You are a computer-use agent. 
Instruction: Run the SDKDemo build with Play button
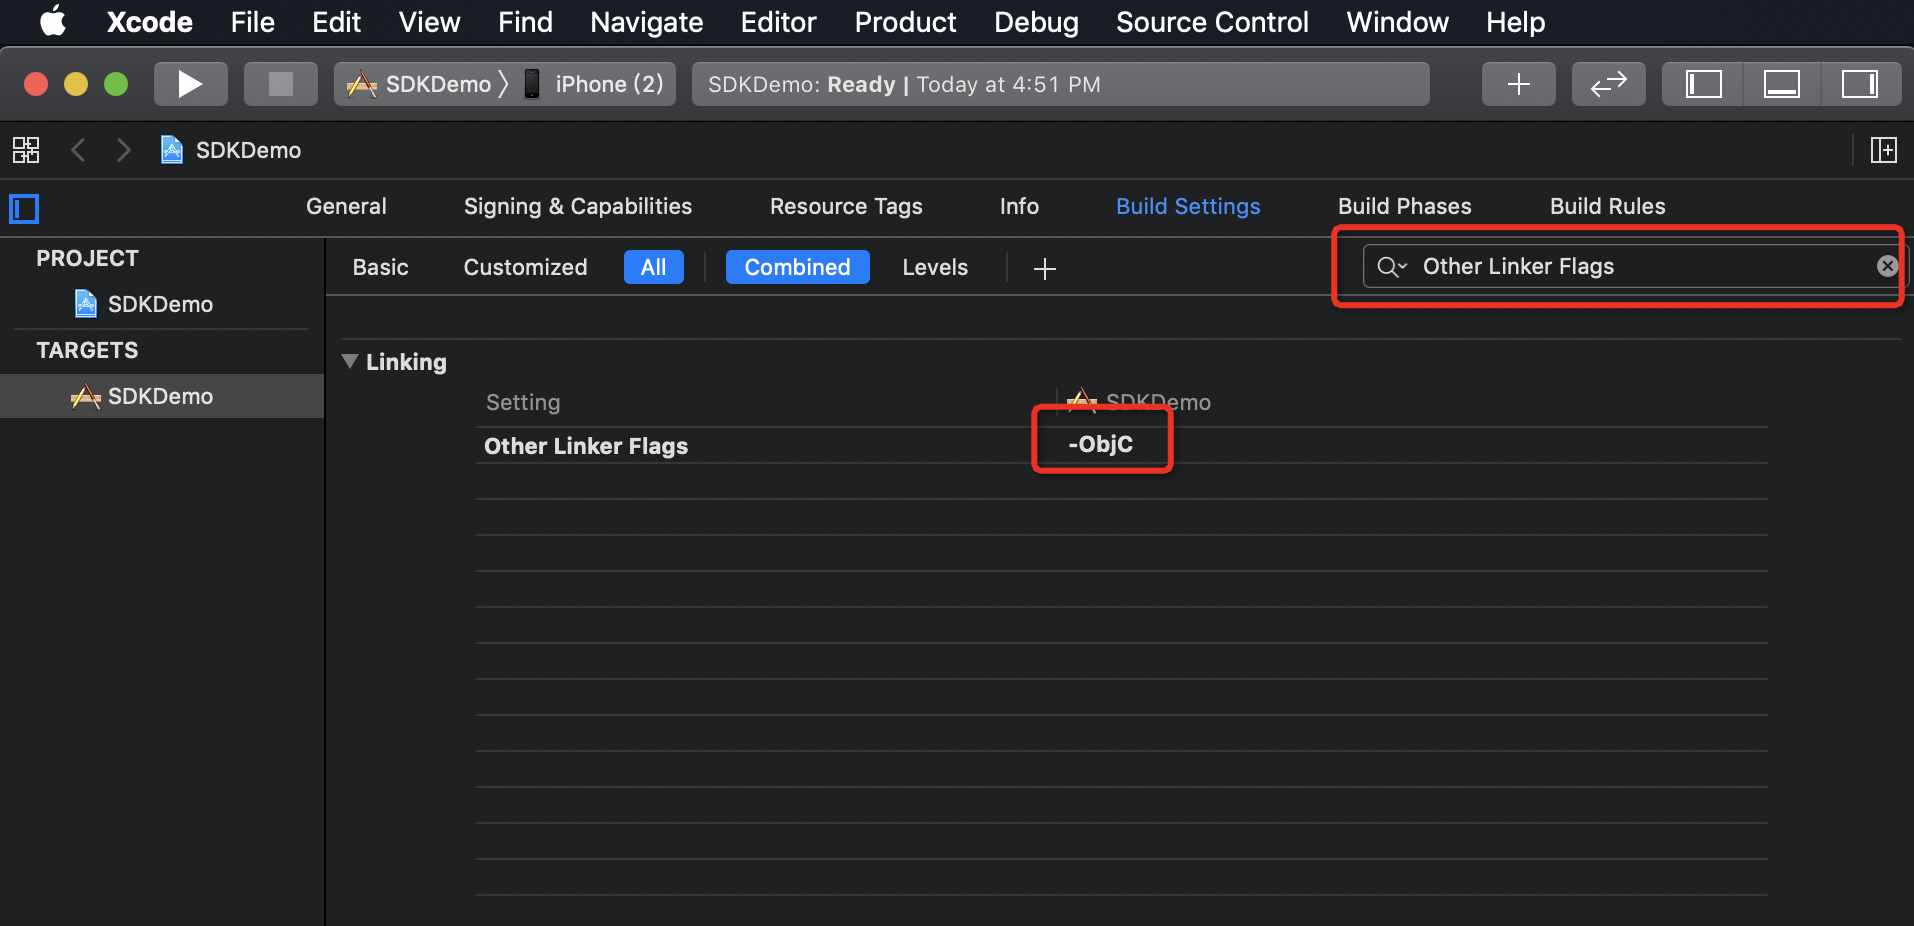(x=190, y=84)
